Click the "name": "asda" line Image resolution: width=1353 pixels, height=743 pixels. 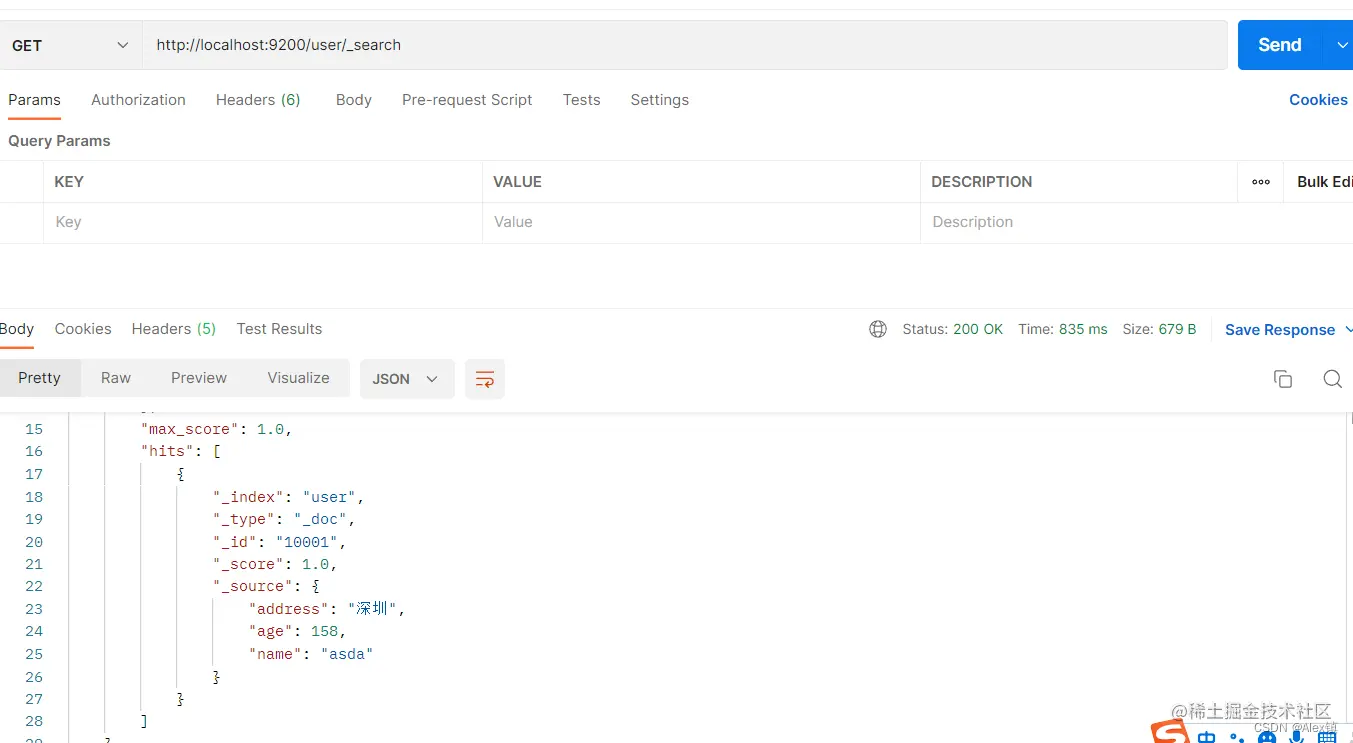coord(311,654)
